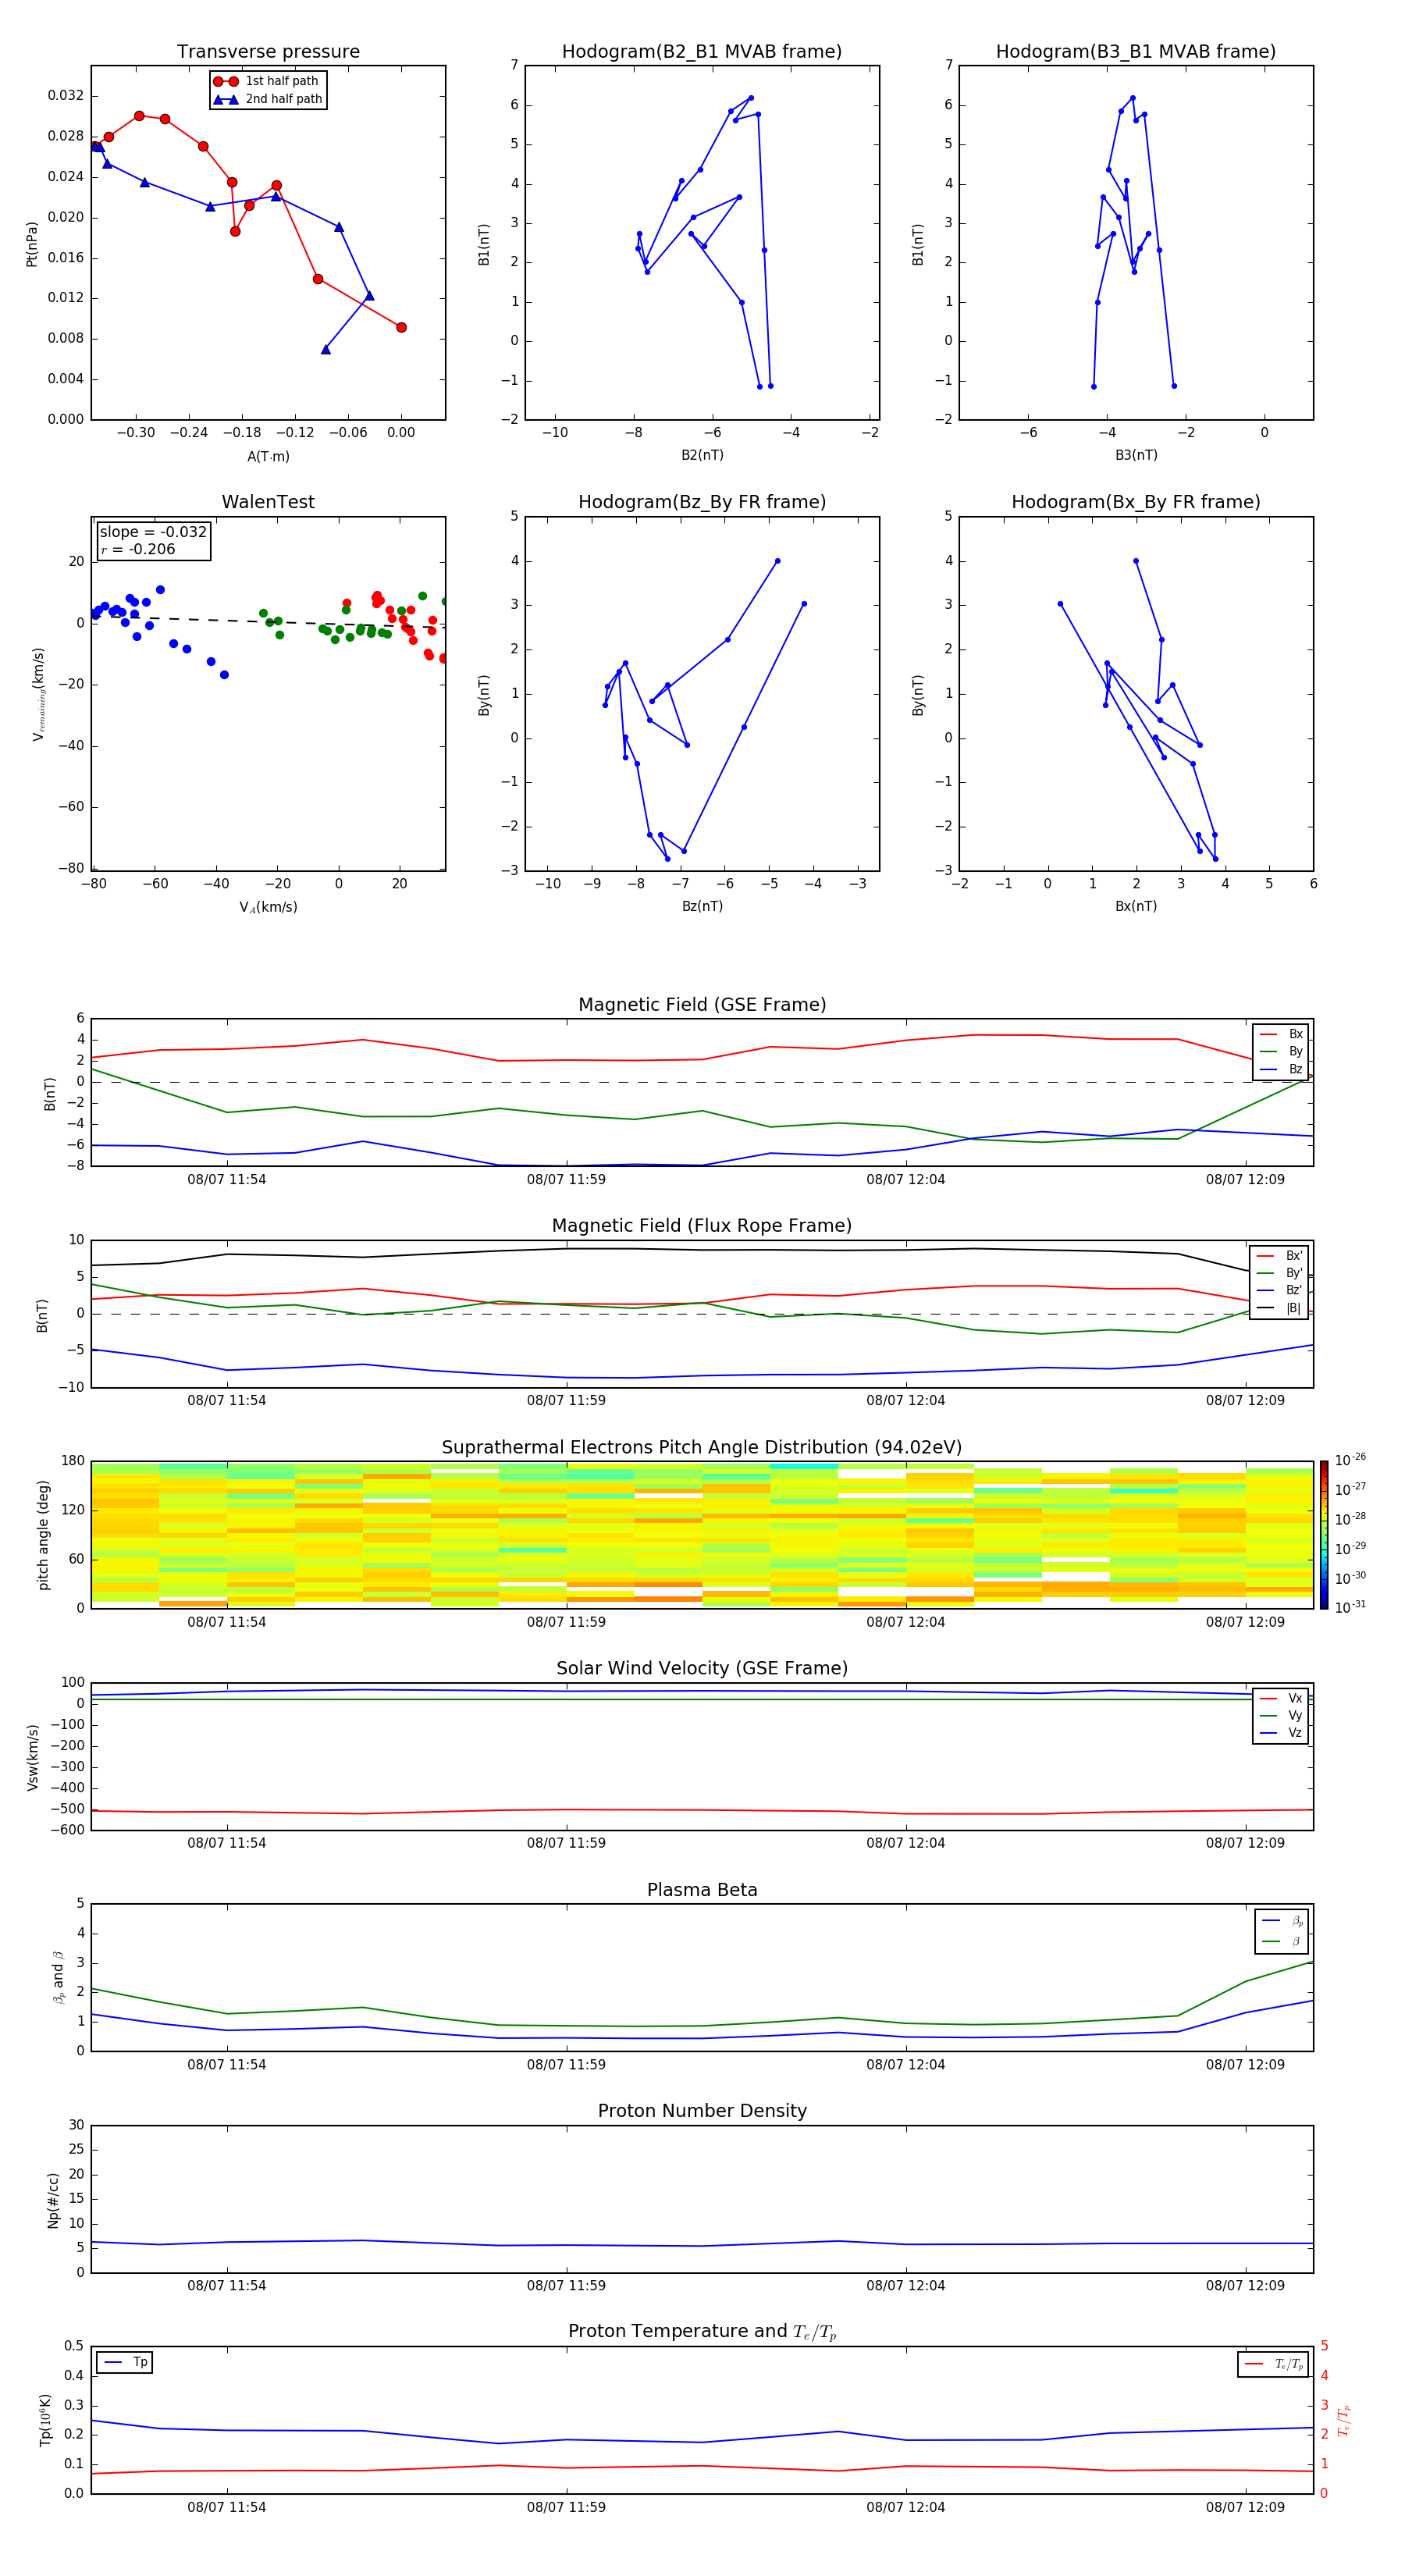
Task: Select the 'r = -0.206' annotation
Action: [x=138, y=549]
